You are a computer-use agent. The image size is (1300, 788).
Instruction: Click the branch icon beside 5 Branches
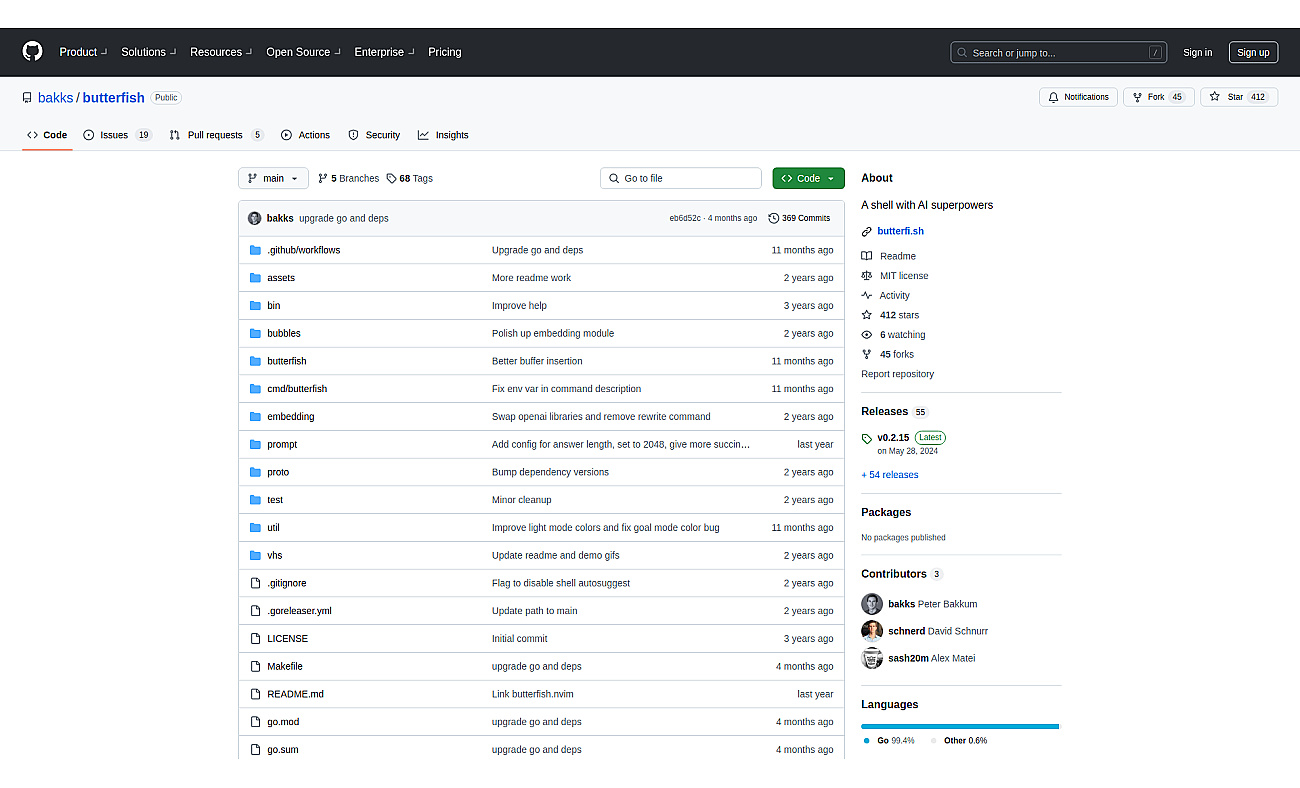click(x=323, y=178)
